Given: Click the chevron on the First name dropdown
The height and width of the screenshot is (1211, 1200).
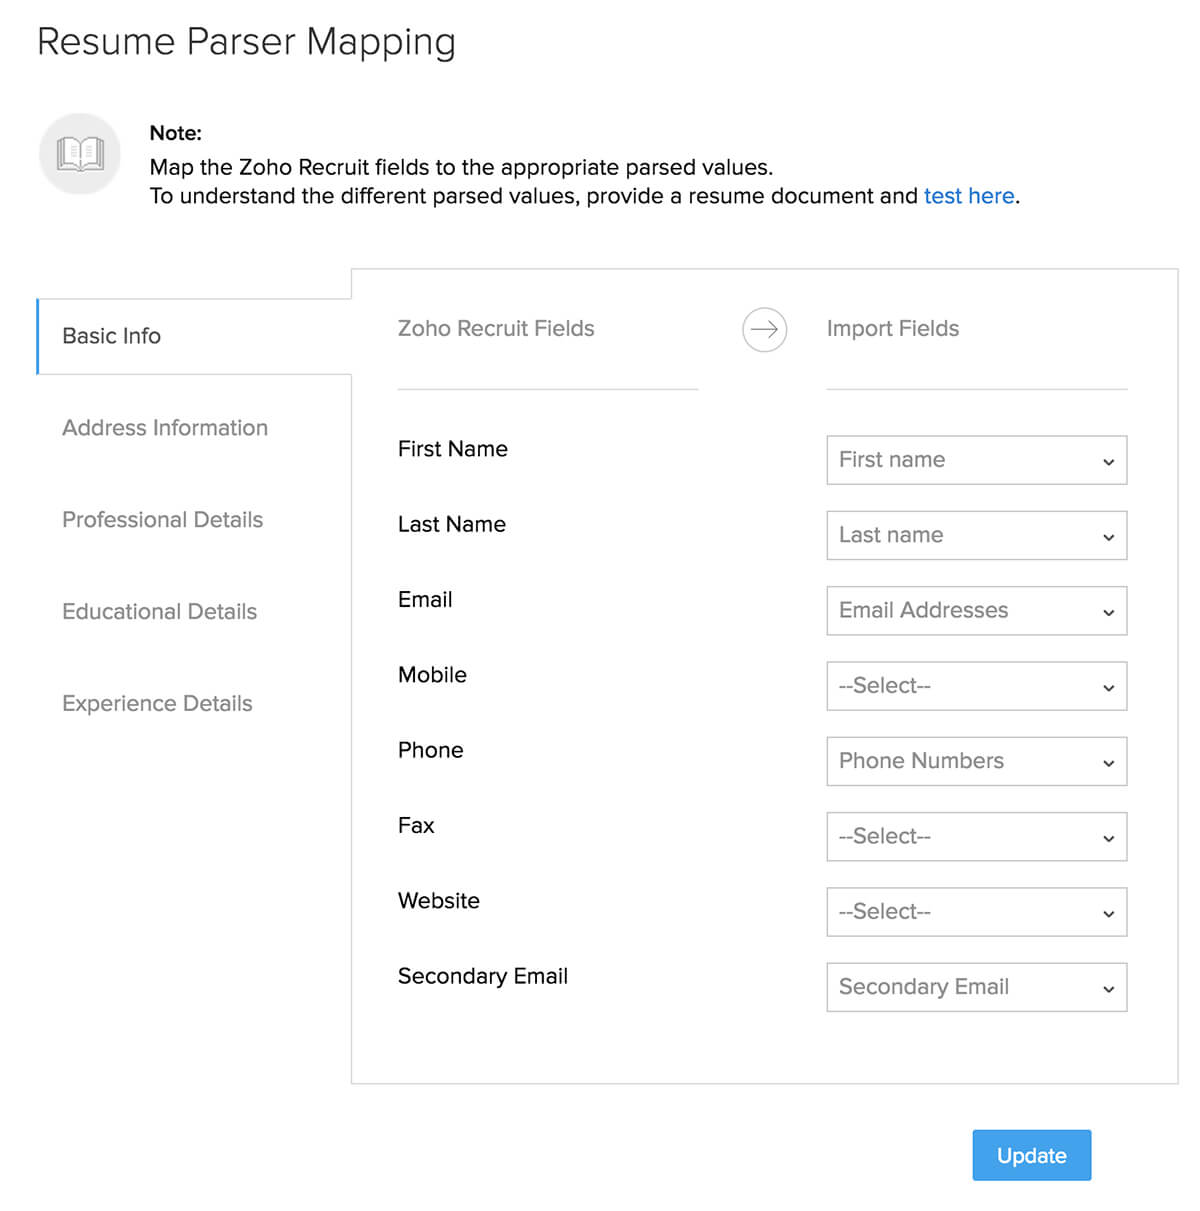Looking at the screenshot, I should tap(1107, 461).
